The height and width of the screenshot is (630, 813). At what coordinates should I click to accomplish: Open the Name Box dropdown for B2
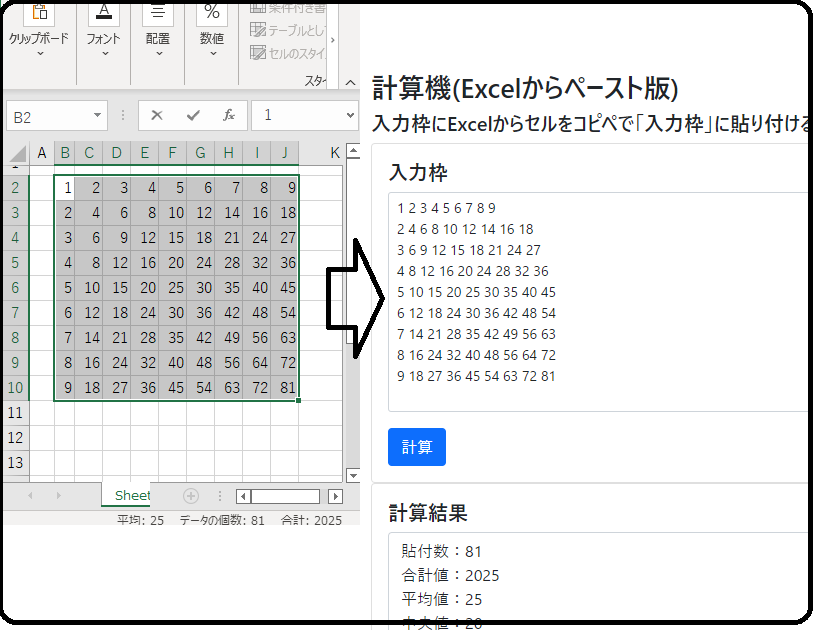[97, 117]
